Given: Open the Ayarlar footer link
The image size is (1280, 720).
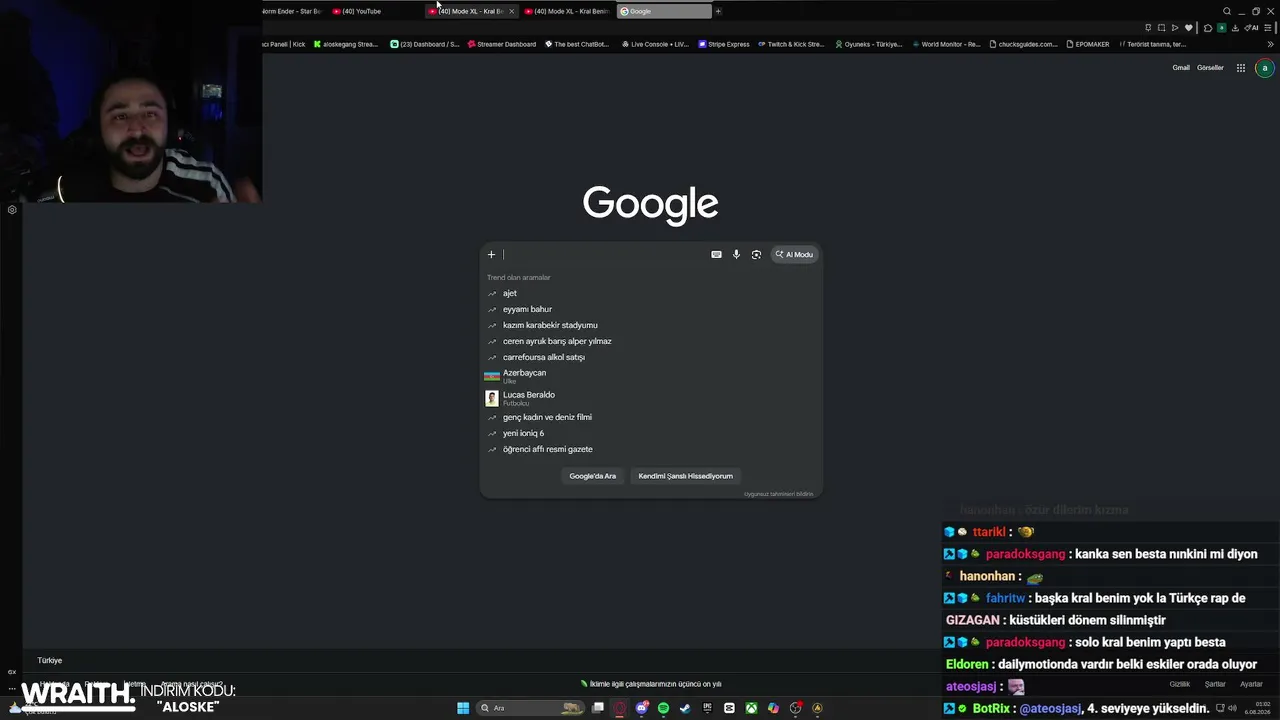Looking at the screenshot, I should [1251, 684].
